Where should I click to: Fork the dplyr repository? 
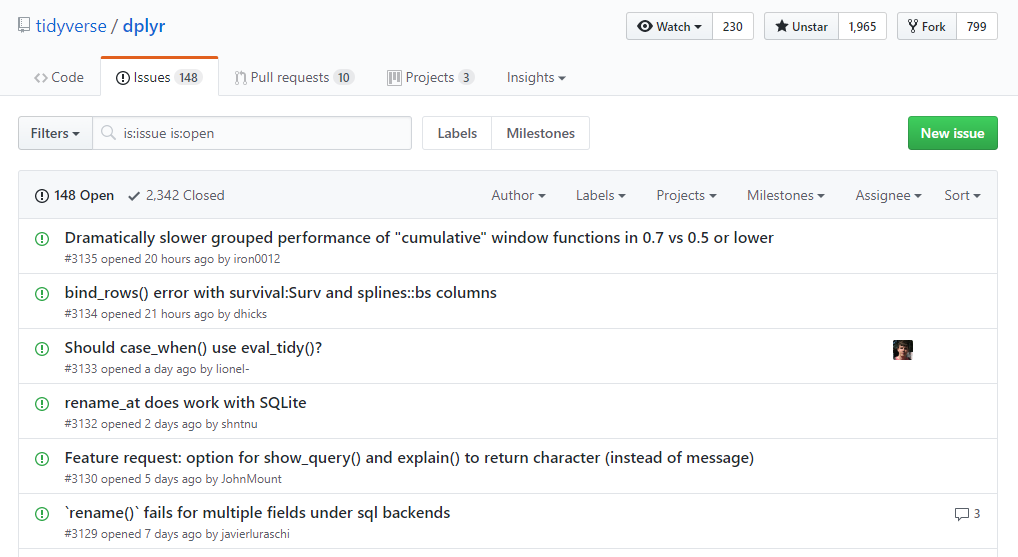coord(926,27)
